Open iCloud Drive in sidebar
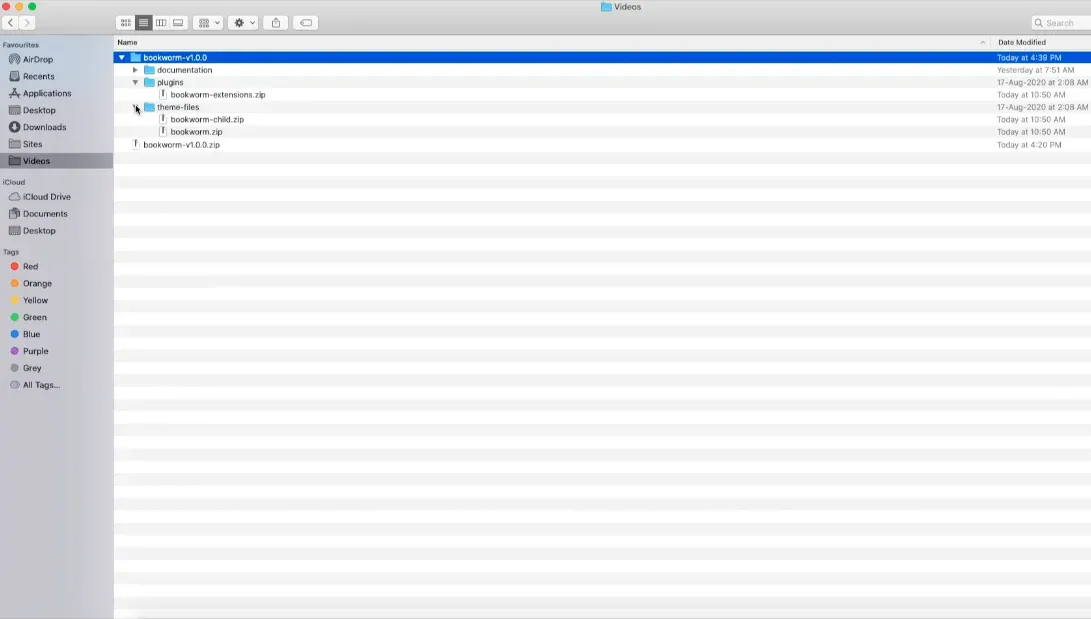 pyautogui.click(x=46, y=197)
